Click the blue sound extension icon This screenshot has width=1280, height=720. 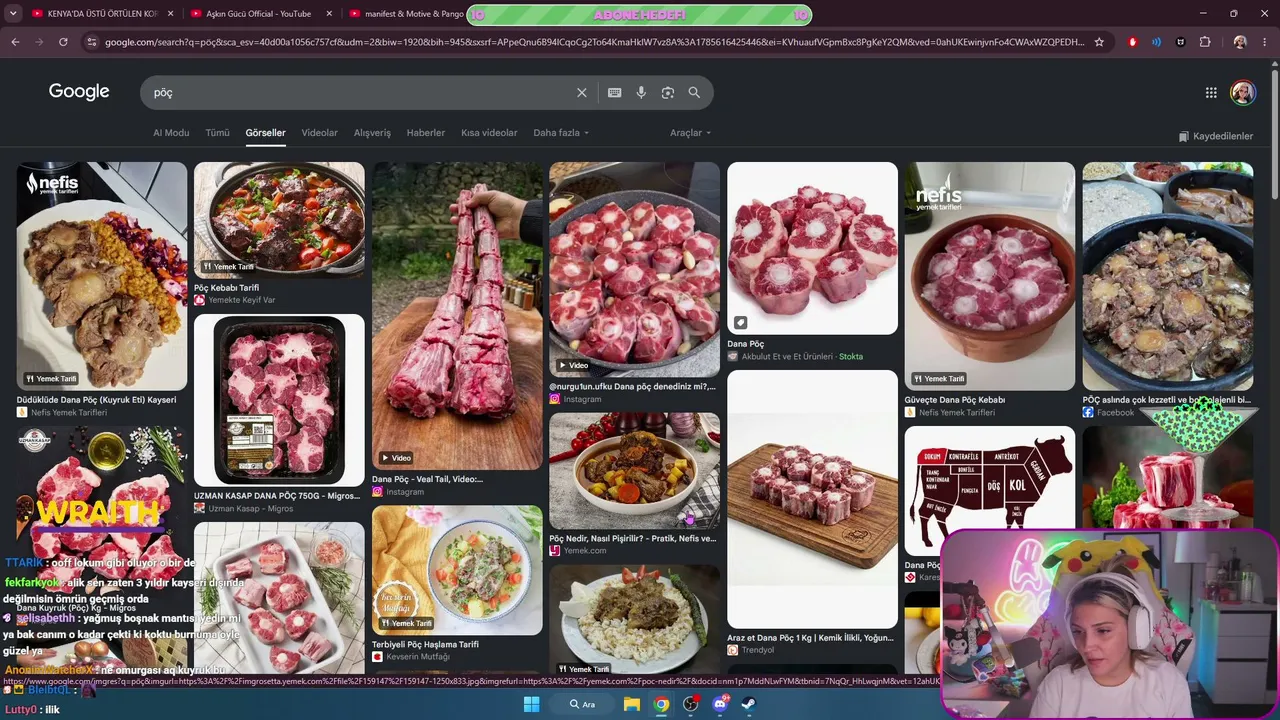pyautogui.click(x=1156, y=42)
